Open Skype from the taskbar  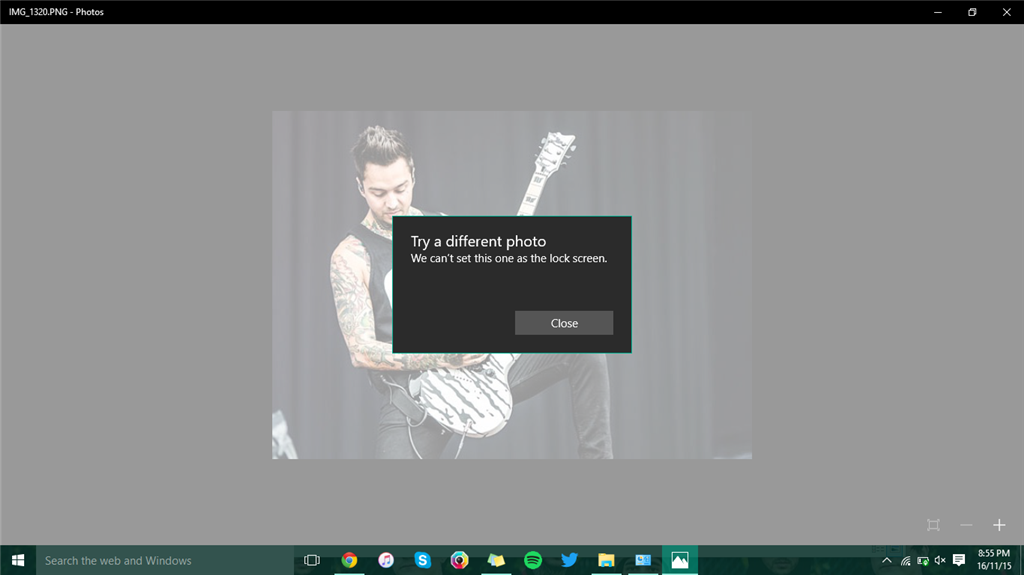[x=423, y=560]
